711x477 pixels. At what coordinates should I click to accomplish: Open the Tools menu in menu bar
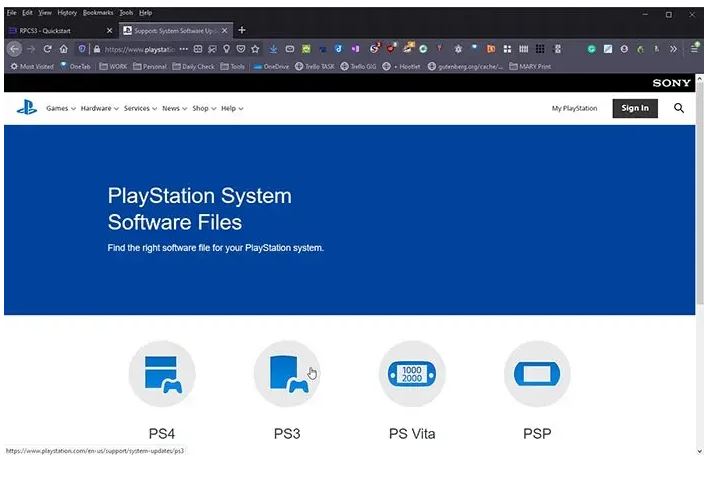126,13
